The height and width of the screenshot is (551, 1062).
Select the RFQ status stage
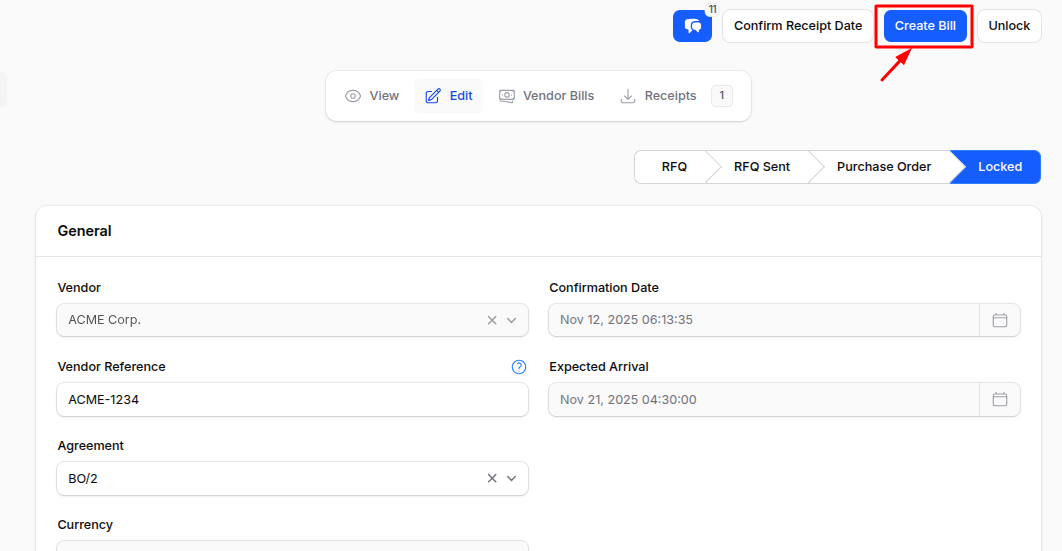tap(674, 167)
